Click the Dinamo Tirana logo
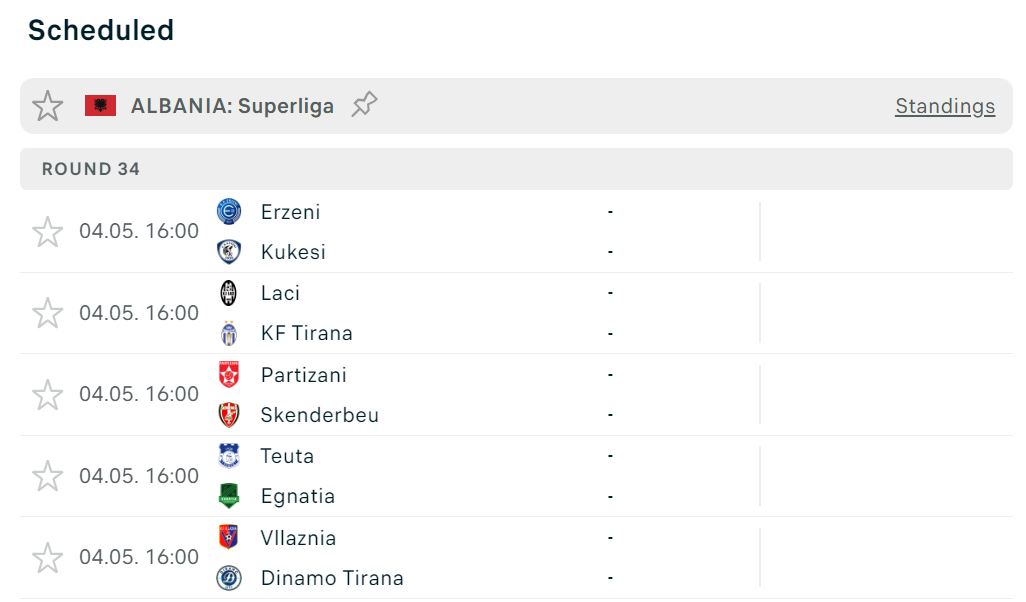The image size is (1026, 602). [x=229, y=578]
